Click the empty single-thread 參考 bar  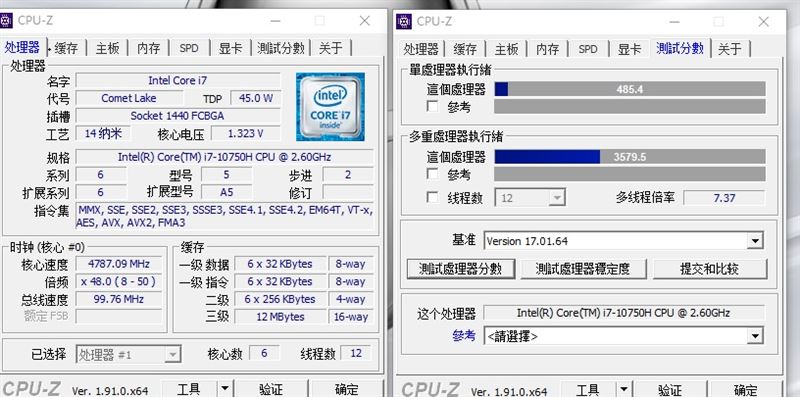pyautogui.click(x=630, y=107)
